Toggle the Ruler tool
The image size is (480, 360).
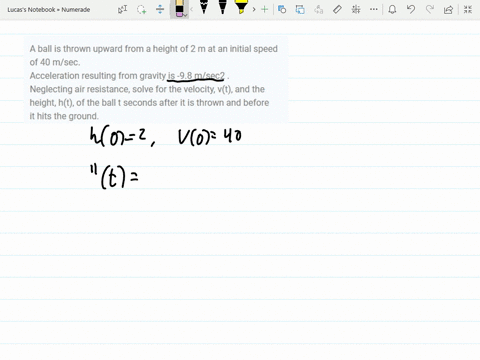point(337,9)
